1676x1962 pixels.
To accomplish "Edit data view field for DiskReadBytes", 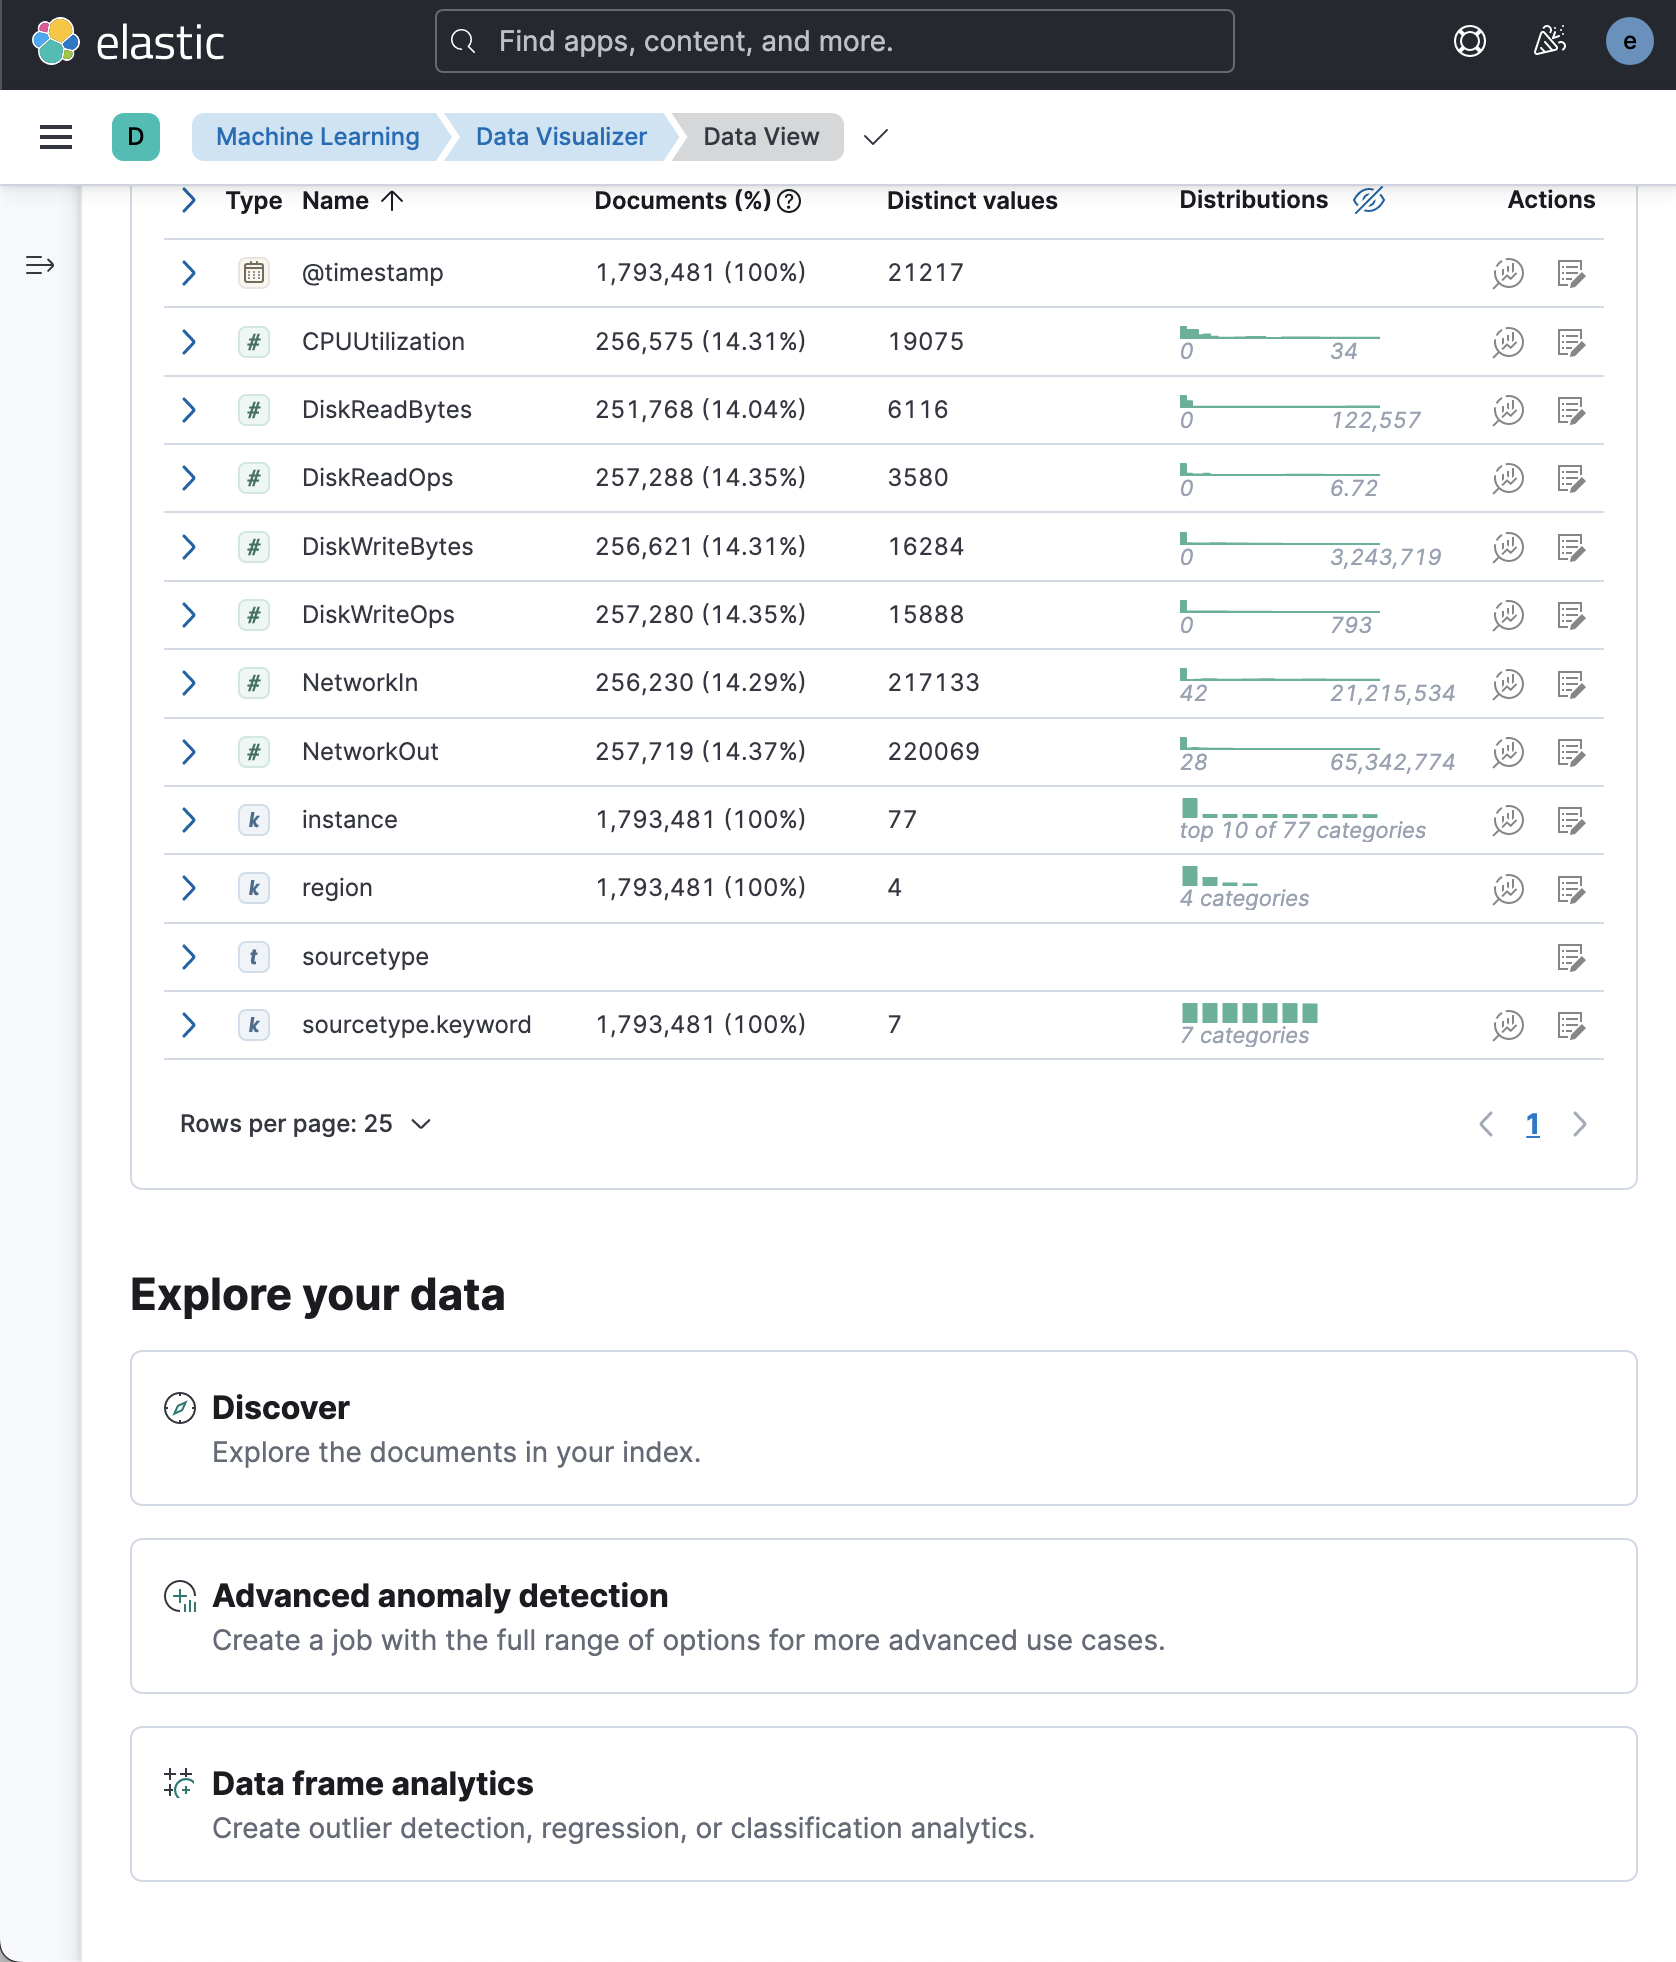I will [x=1571, y=410].
